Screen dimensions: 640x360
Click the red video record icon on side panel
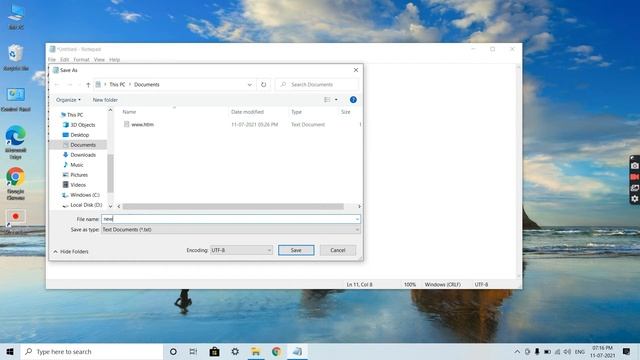click(x=634, y=177)
